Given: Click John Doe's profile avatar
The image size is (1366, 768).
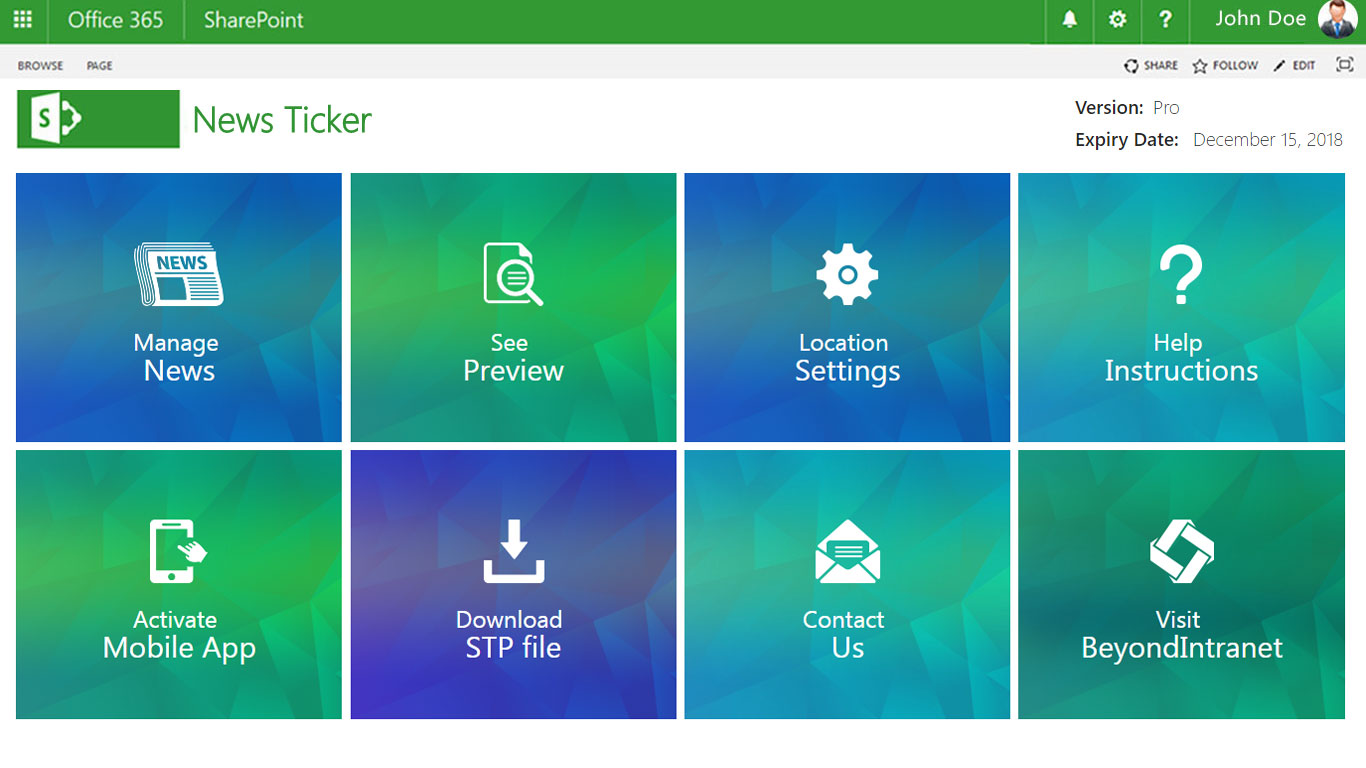Looking at the screenshot, I should [1338, 19].
